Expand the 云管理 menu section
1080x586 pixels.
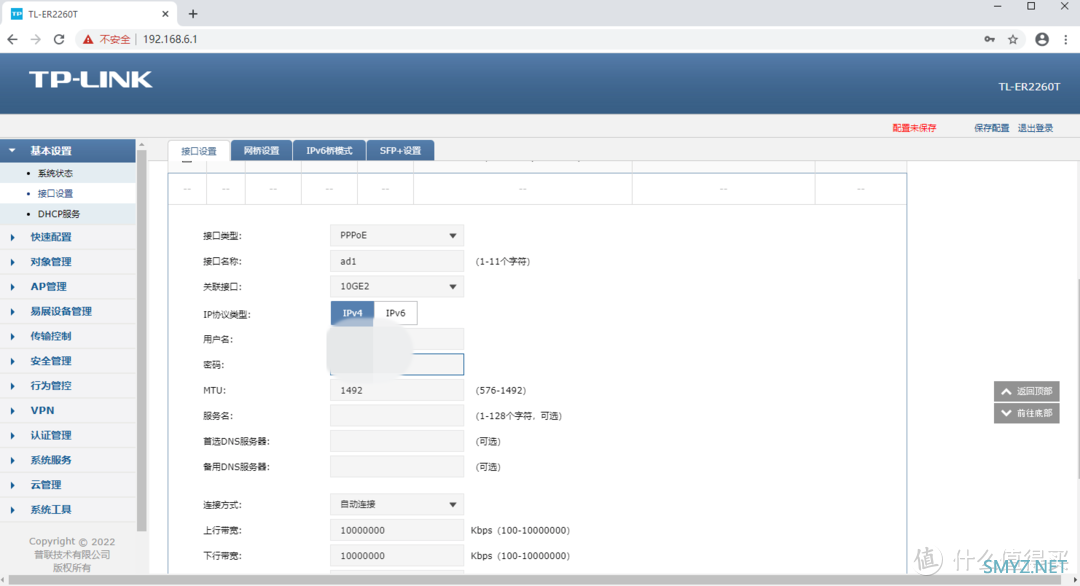click(68, 485)
